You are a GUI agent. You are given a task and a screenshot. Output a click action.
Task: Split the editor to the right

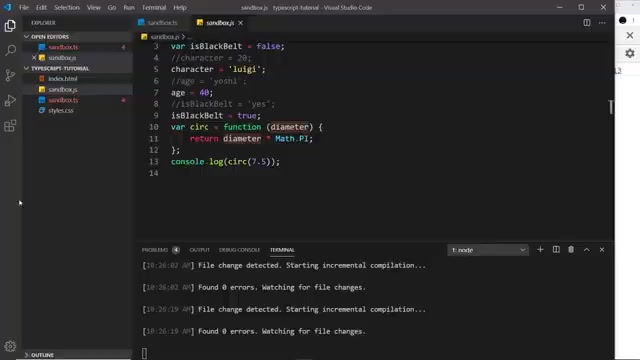pyautogui.click(x=587, y=23)
